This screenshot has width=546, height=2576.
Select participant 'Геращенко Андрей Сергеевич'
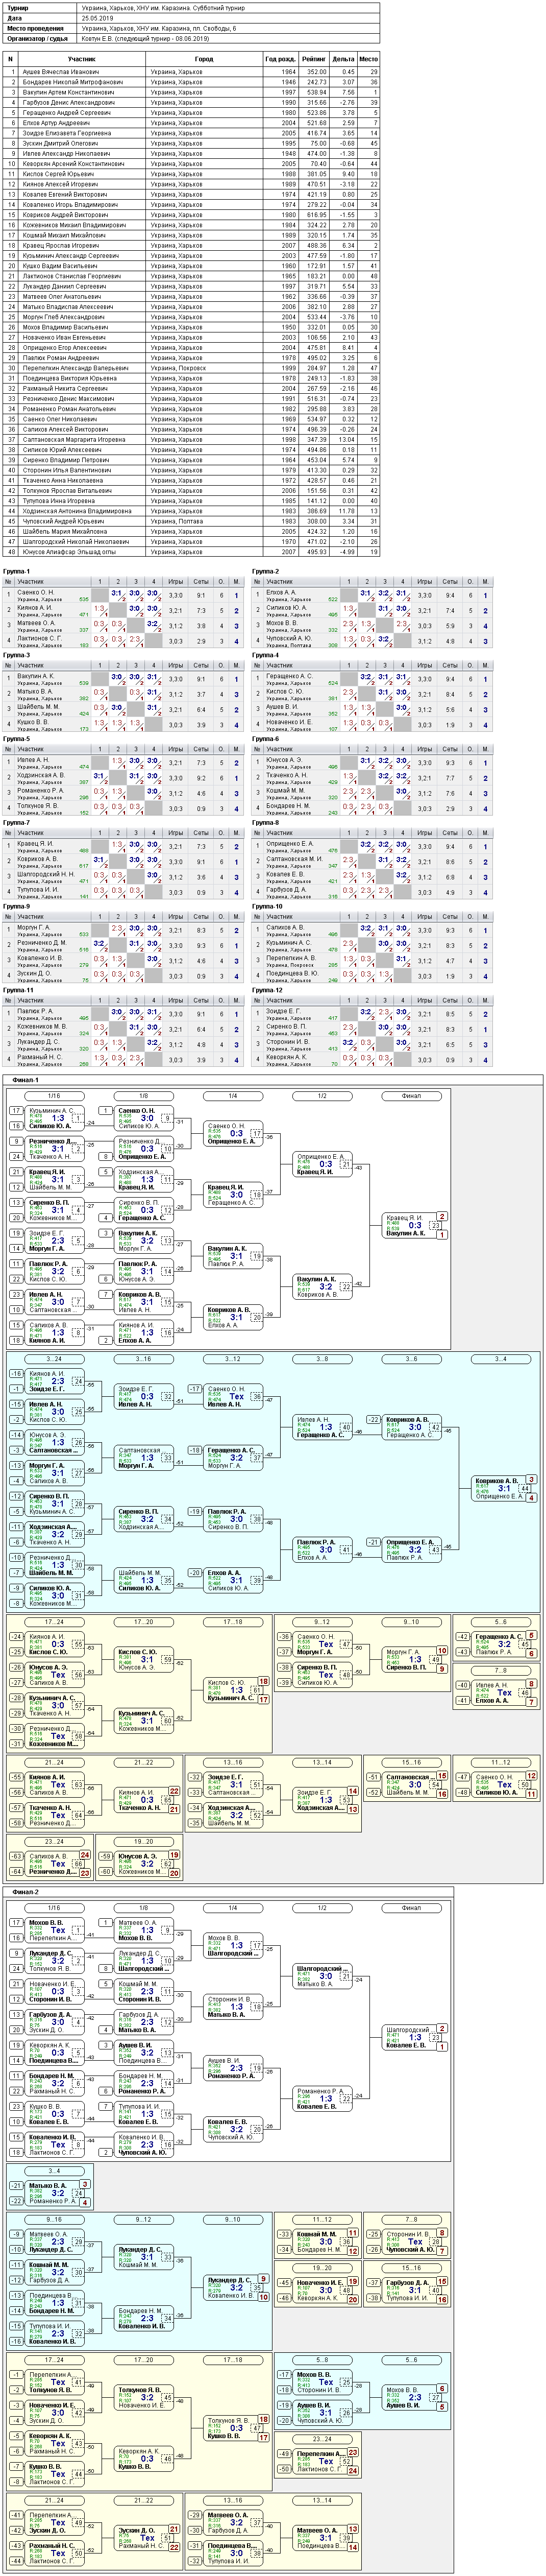click(x=66, y=113)
